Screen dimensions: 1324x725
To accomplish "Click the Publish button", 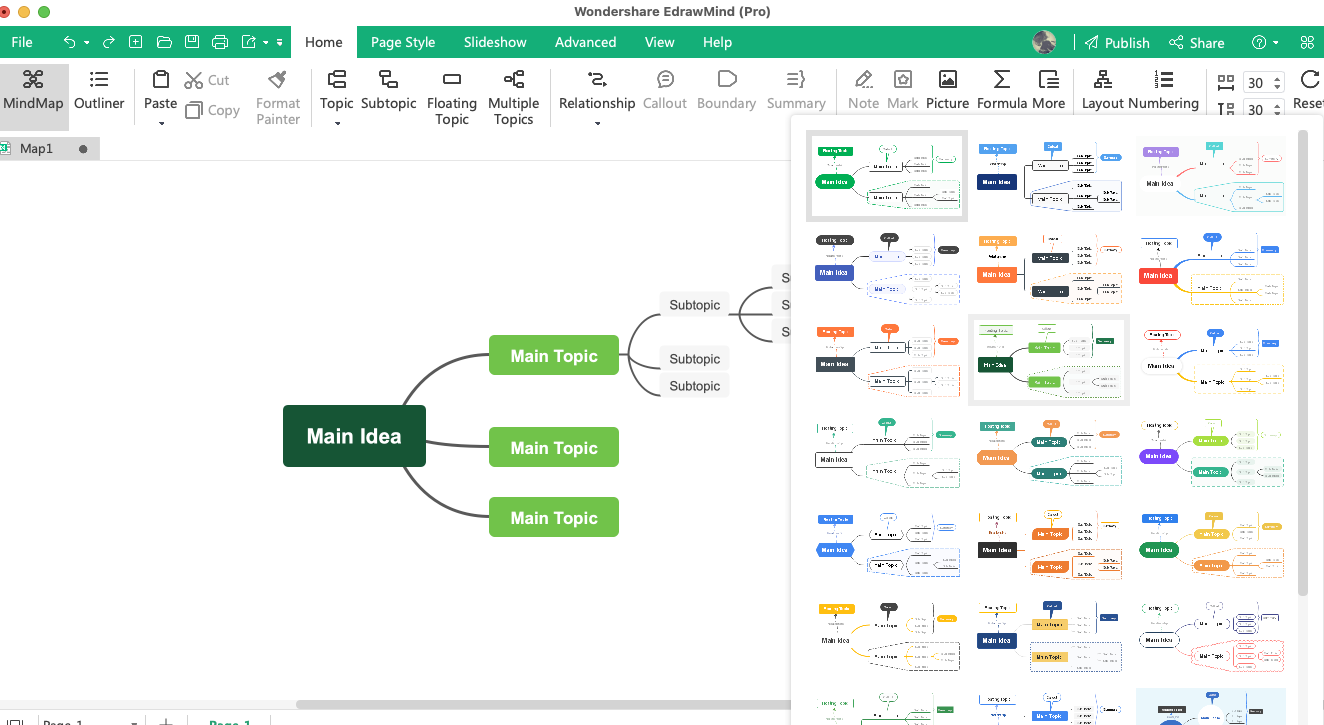I will click(x=1118, y=42).
